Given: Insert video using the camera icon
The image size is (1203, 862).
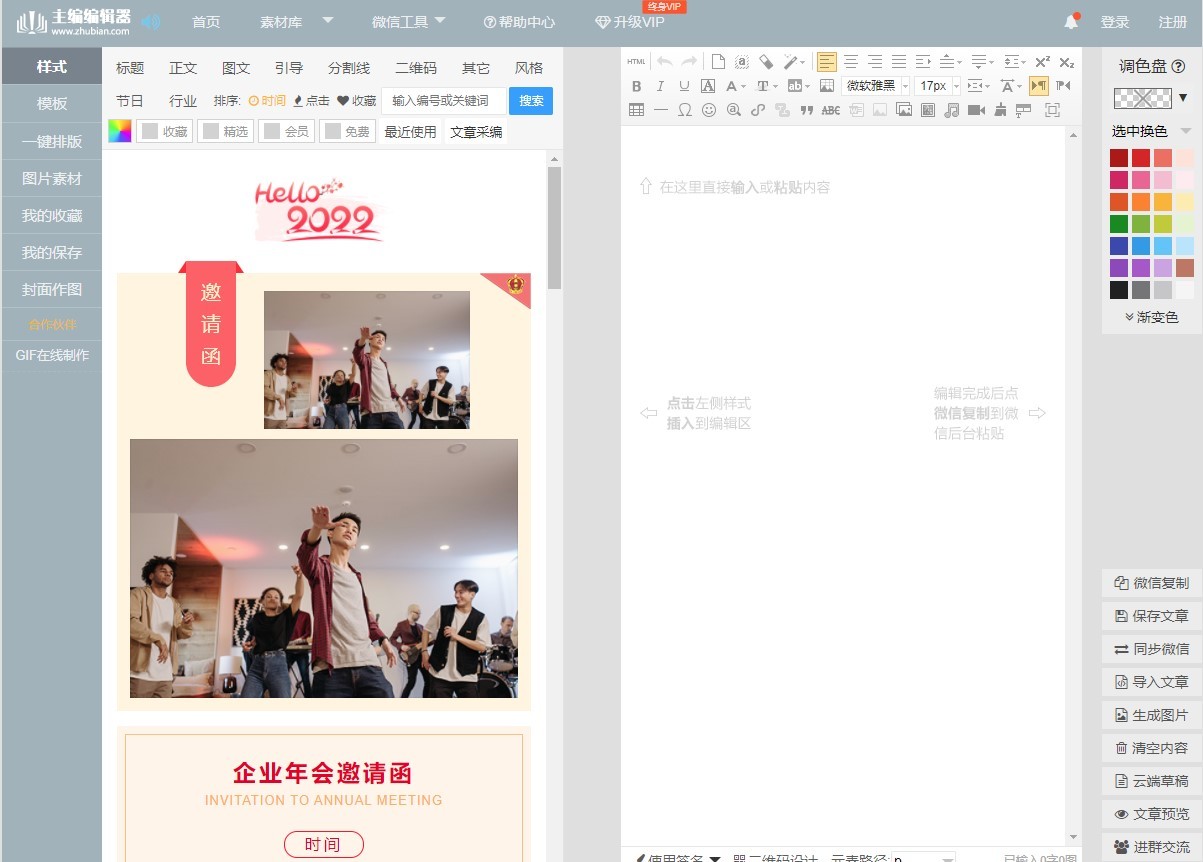Looking at the screenshot, I should coord(976,110).
